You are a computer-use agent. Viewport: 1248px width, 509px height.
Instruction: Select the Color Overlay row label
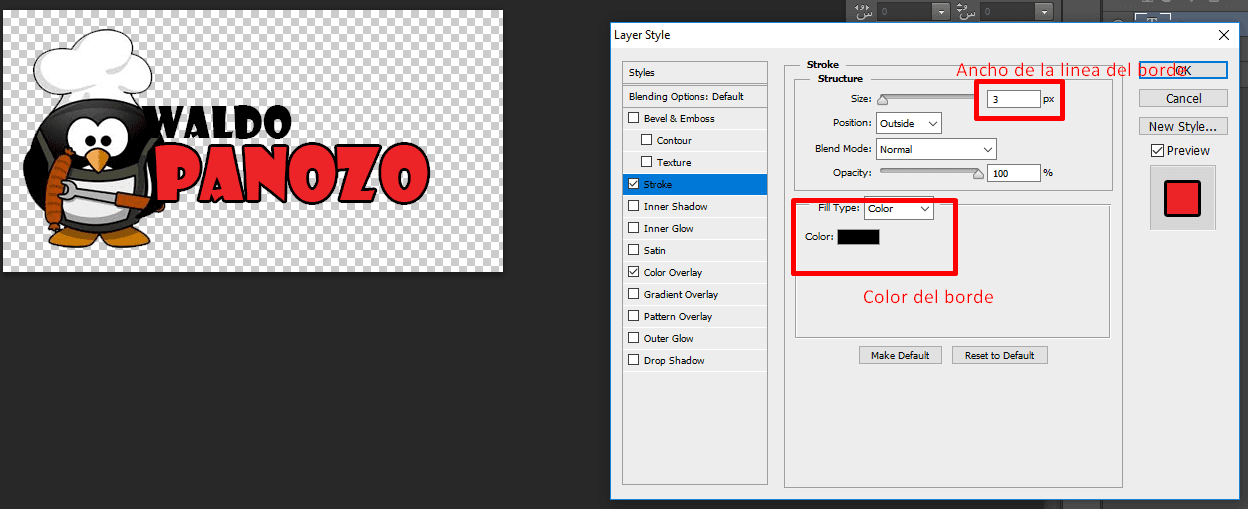click(x=673, y=272)
